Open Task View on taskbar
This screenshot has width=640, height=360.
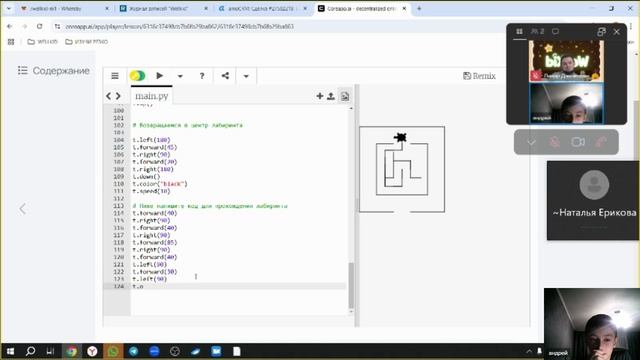pos(50,351)
